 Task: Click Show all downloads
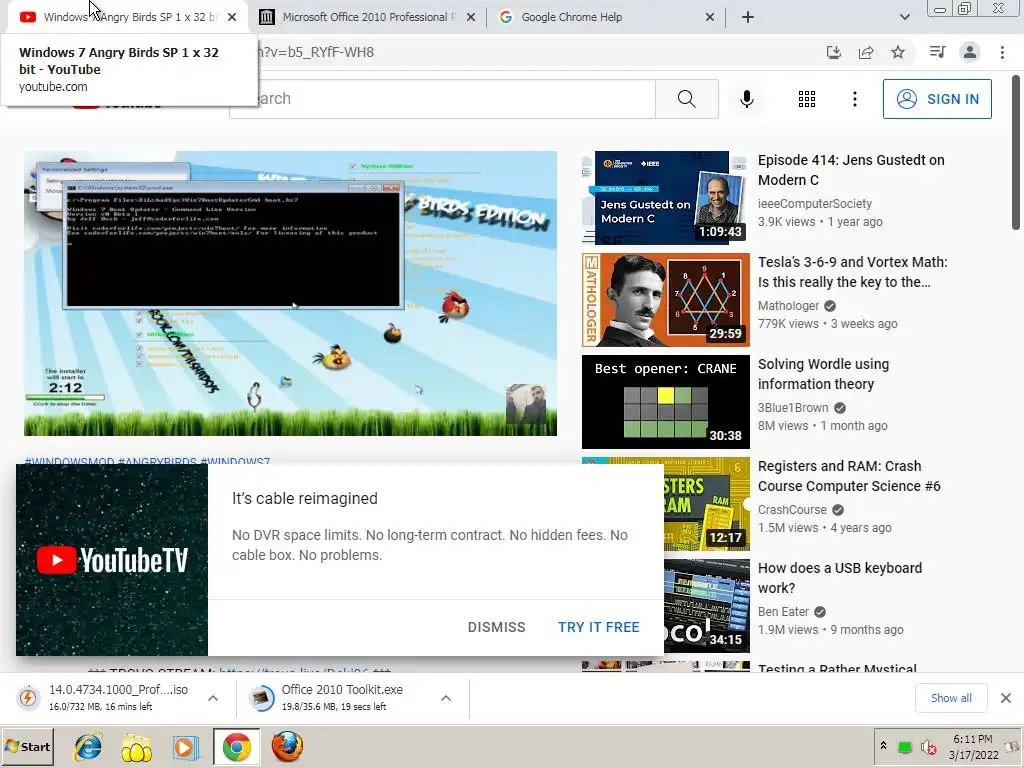tap(951, 697)
